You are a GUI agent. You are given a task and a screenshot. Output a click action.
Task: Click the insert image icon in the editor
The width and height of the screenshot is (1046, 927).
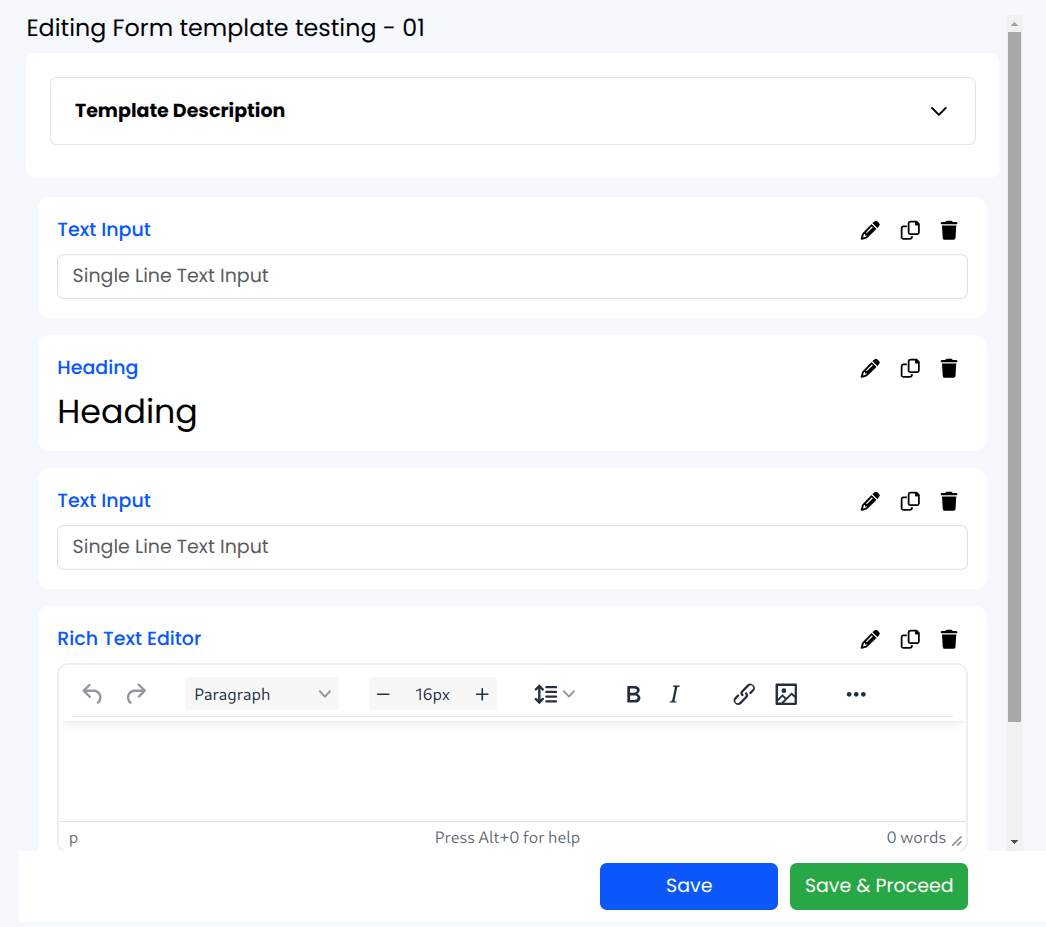[x=786, y=694]
